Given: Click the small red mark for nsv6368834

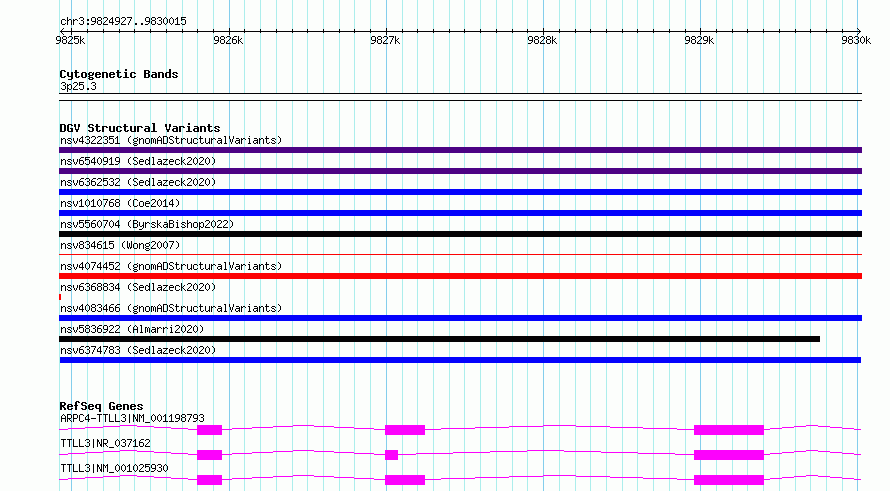Looking at the screenshot, I should 60,297.
